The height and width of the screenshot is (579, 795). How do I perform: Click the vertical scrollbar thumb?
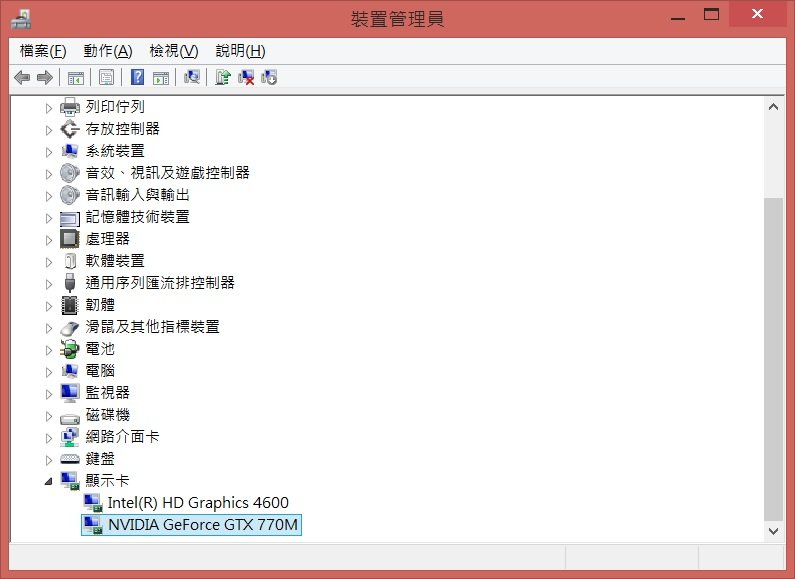point(773,359)
